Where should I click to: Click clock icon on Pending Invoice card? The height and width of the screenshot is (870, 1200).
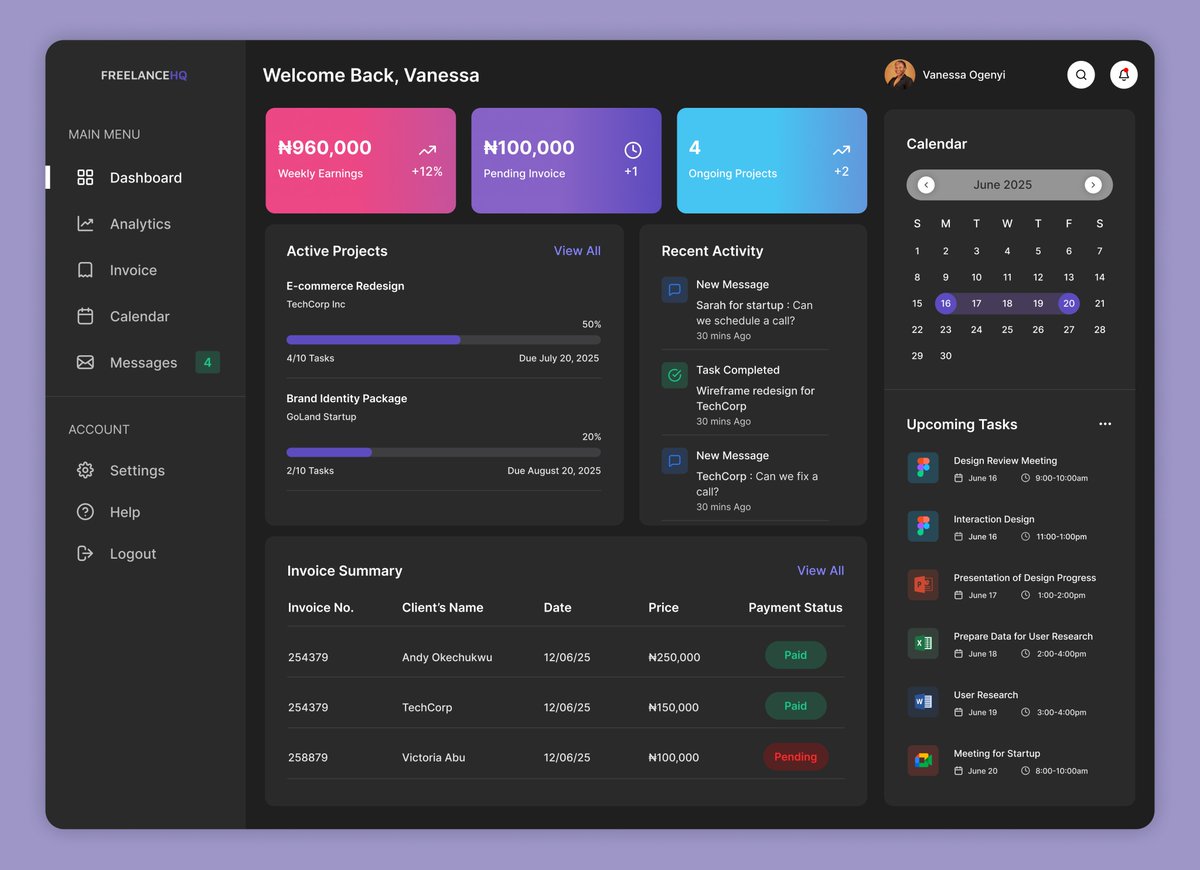pyautogui.click(x=633, y=150)
